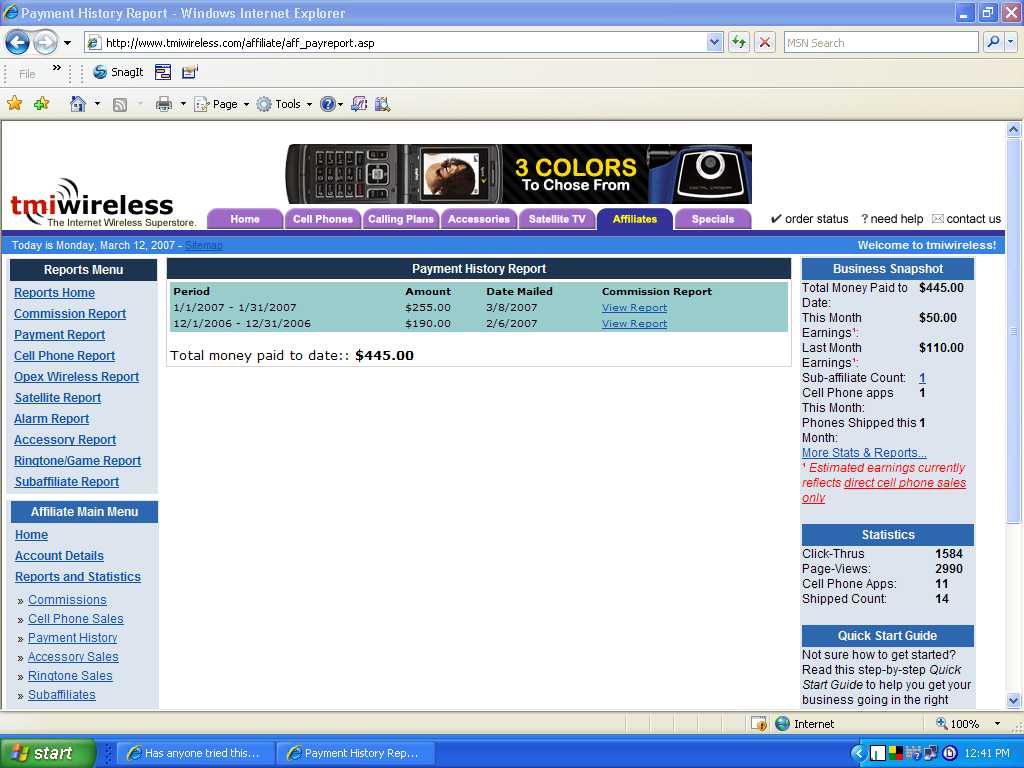Switch to 'Has anyone tried this' taskbar window

(x=194, y=753)
